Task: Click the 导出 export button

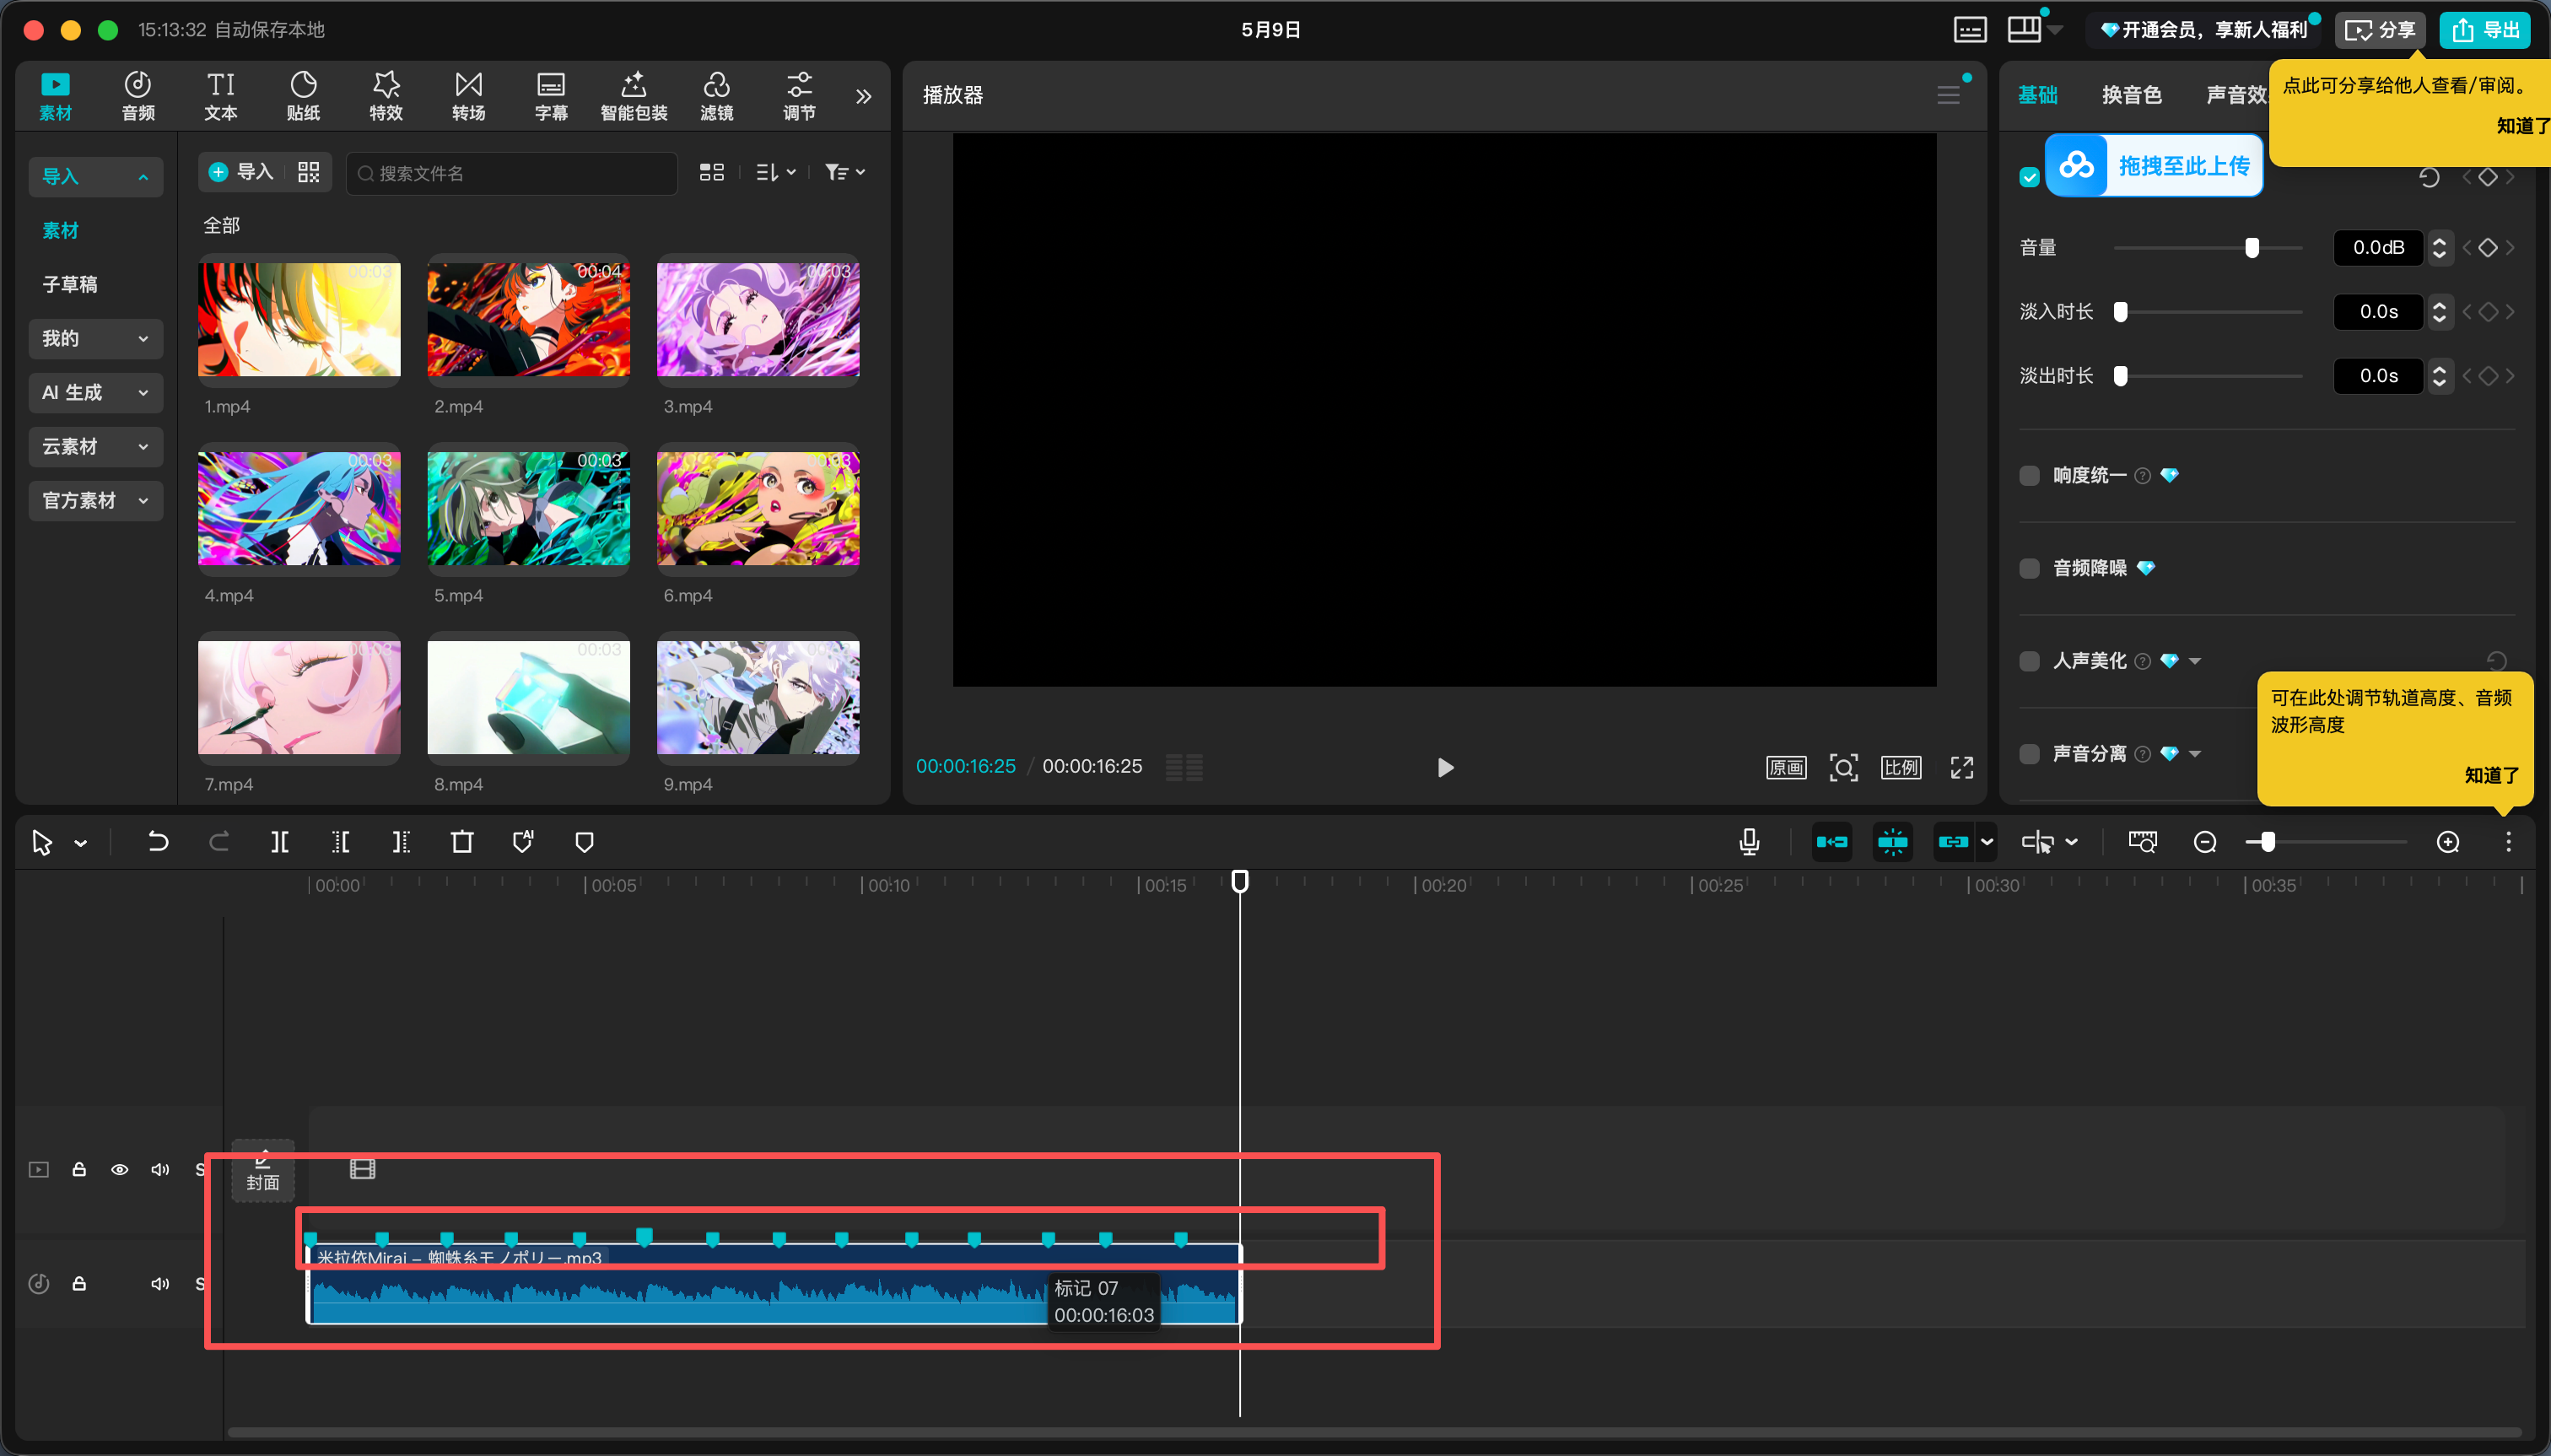Action: (2485, 30)
